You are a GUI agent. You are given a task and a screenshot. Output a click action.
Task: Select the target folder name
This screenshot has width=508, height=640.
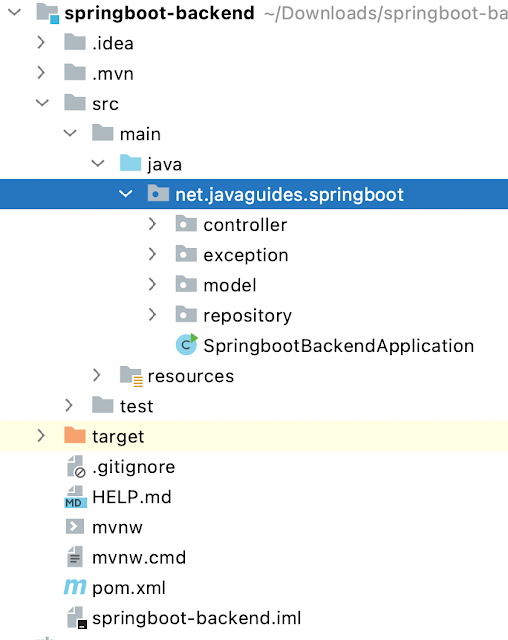point(118,437)
